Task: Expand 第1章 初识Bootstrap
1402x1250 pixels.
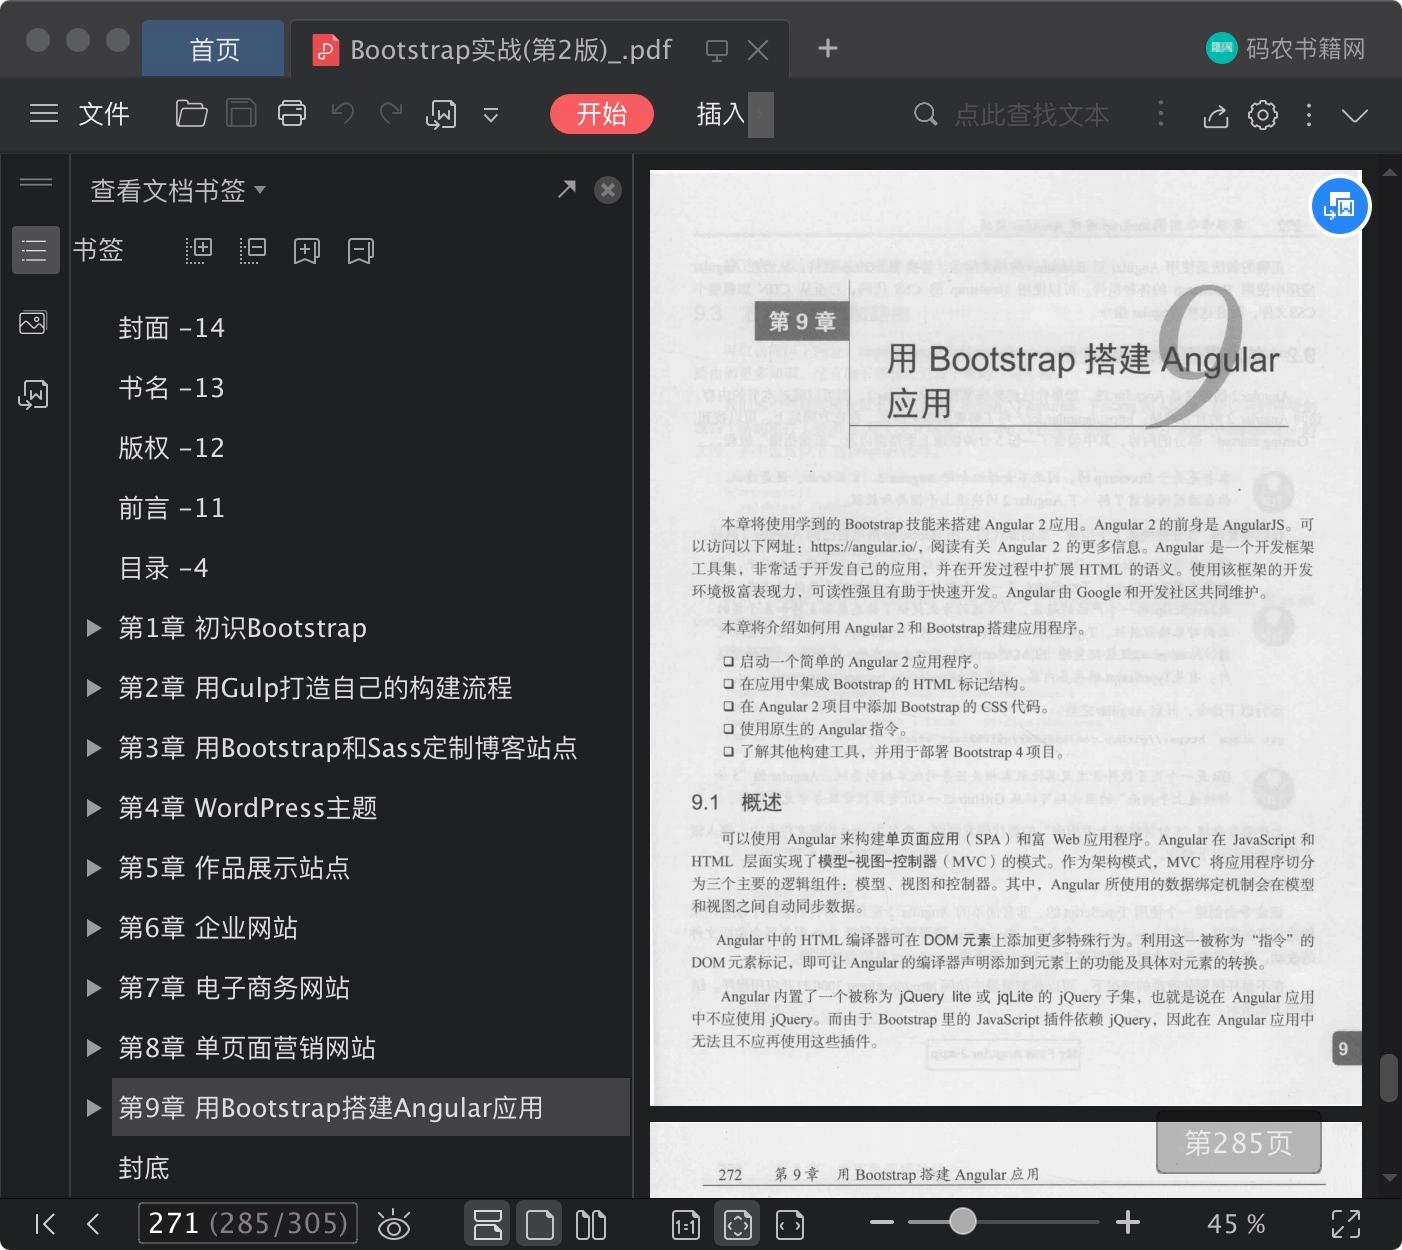Action: click(x=94, y=628)
